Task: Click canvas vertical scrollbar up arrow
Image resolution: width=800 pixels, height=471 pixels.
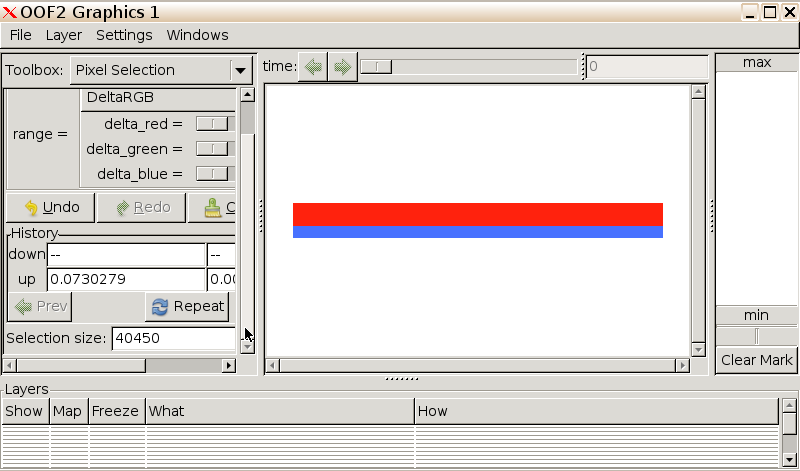Action: [698, 91]
